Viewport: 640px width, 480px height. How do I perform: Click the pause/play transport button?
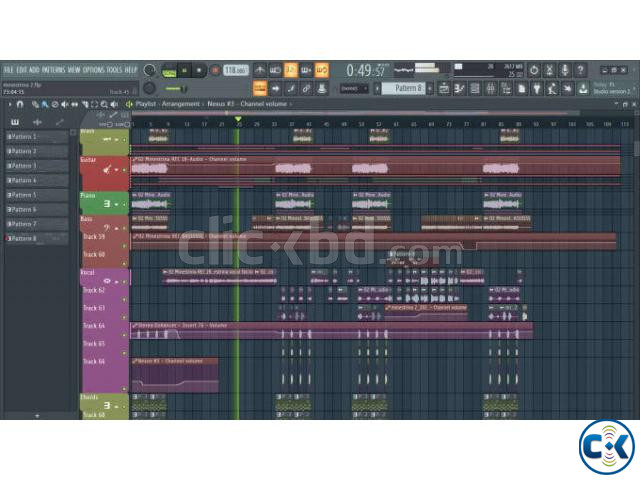(184, 71)
